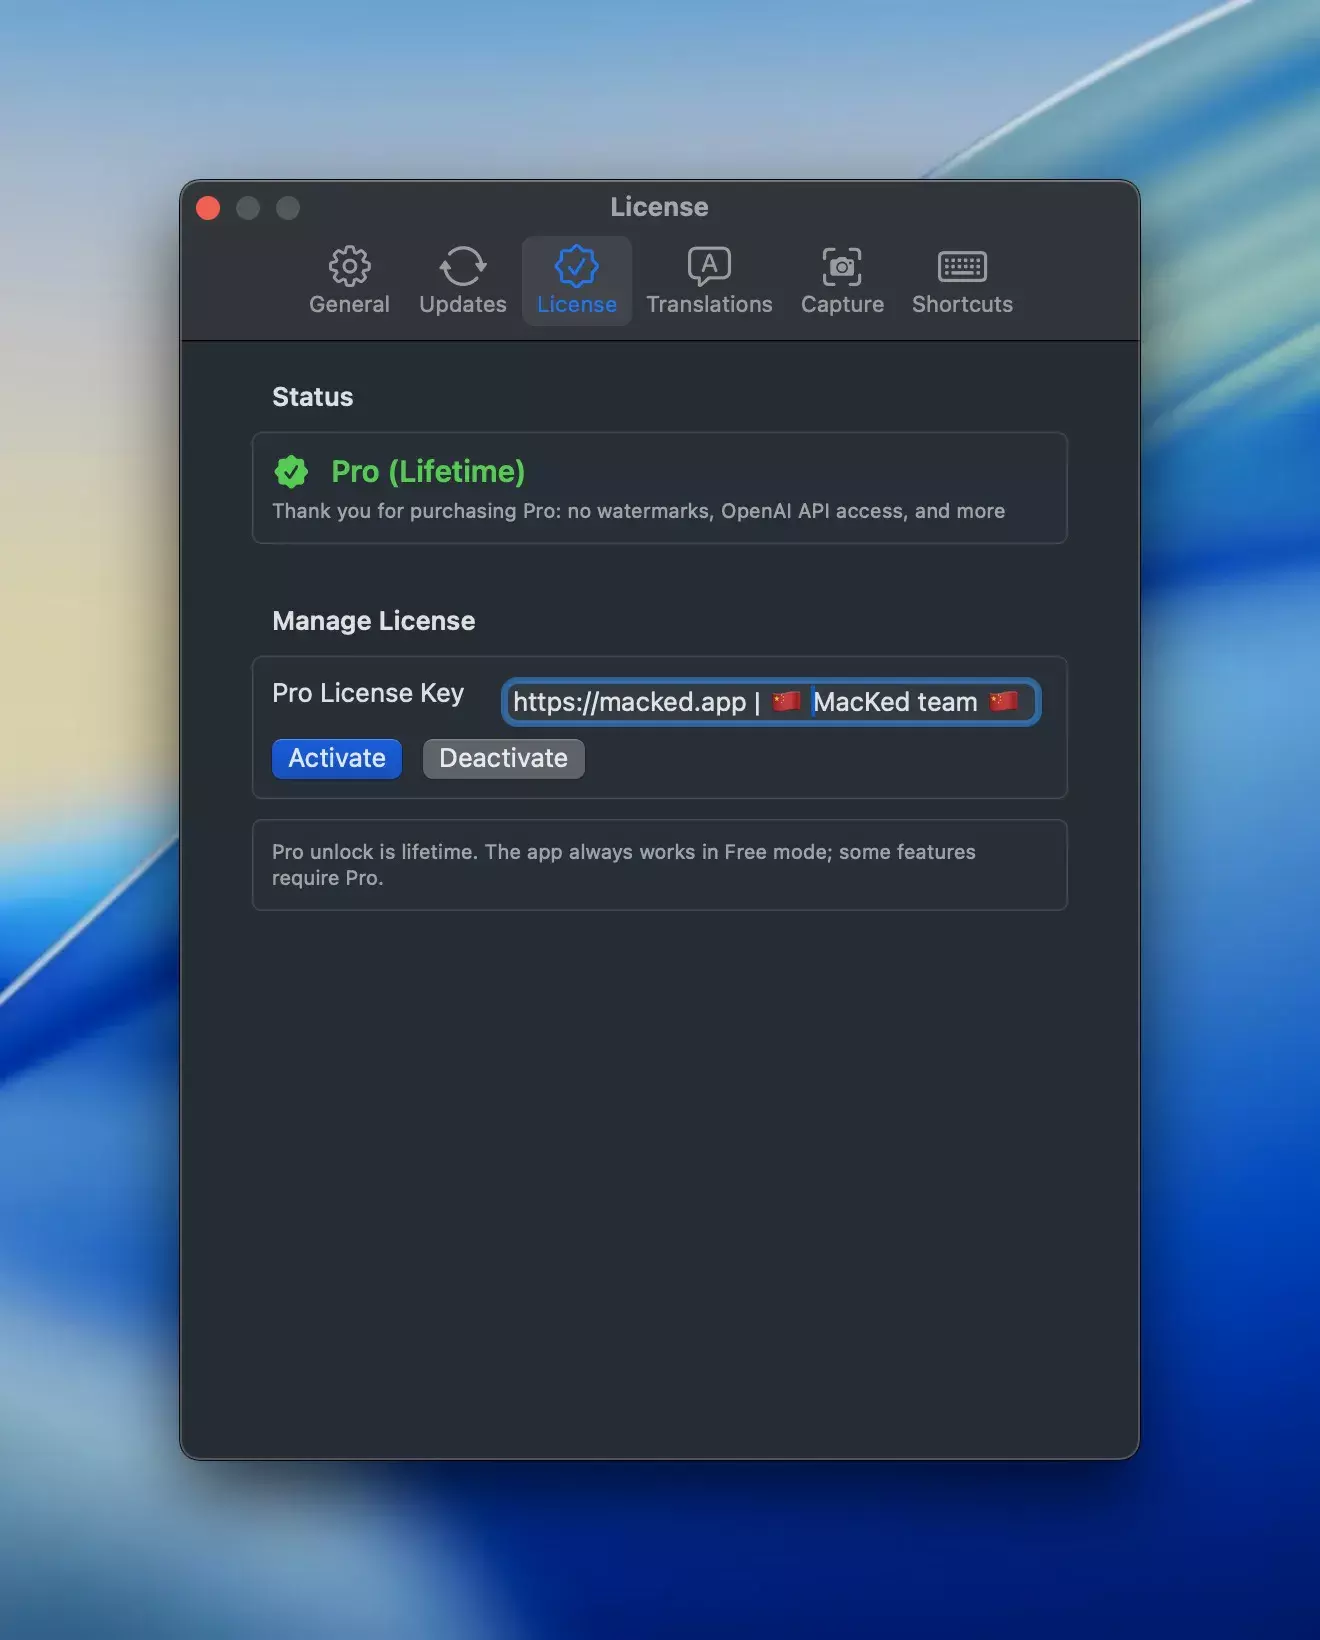The height and width of the screenshot is (1640, 1320).
Task: Switch to the Updates tab label
Action: point(462,304)
